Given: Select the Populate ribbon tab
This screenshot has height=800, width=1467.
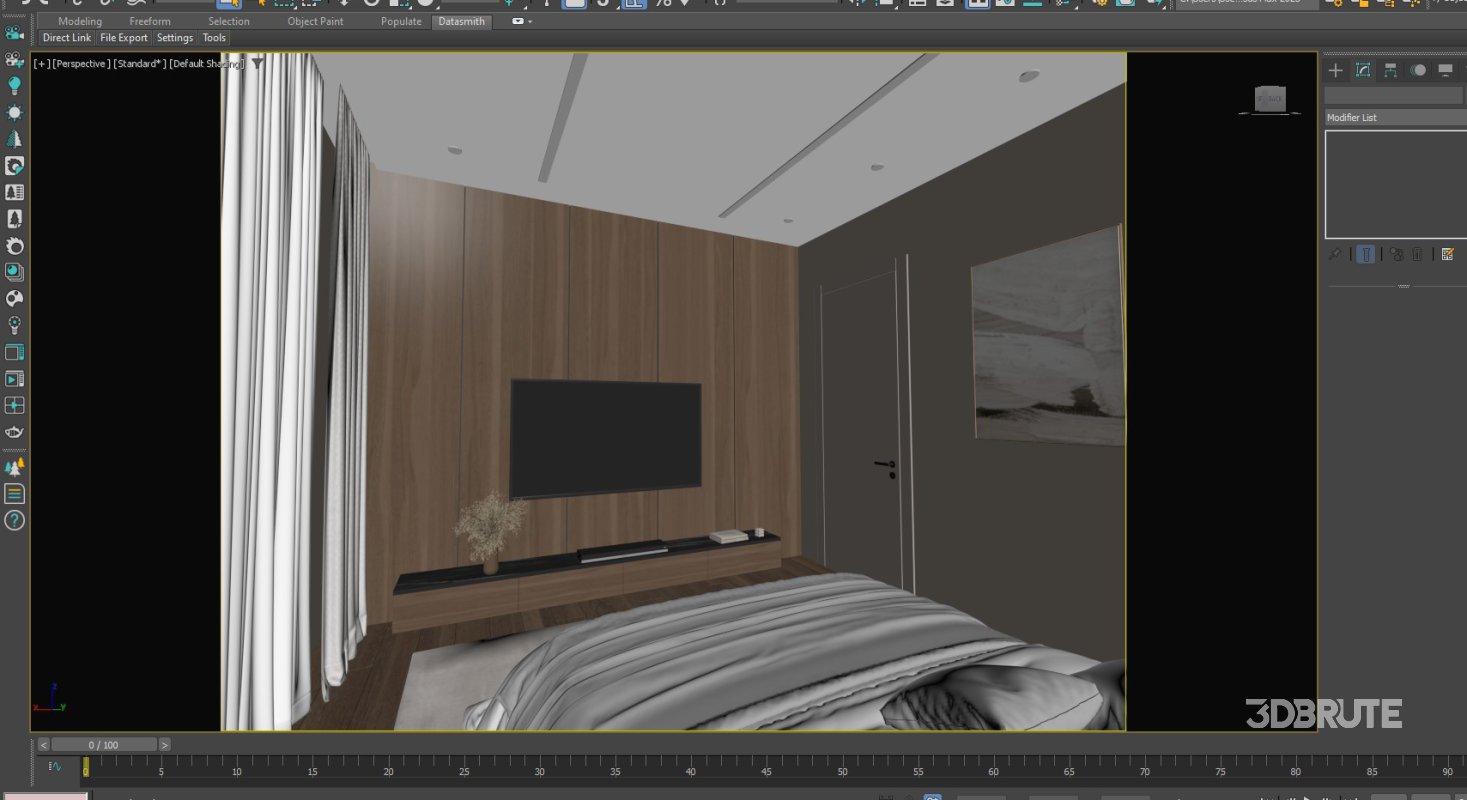Looking at the screenshot, I should [400, 20].
